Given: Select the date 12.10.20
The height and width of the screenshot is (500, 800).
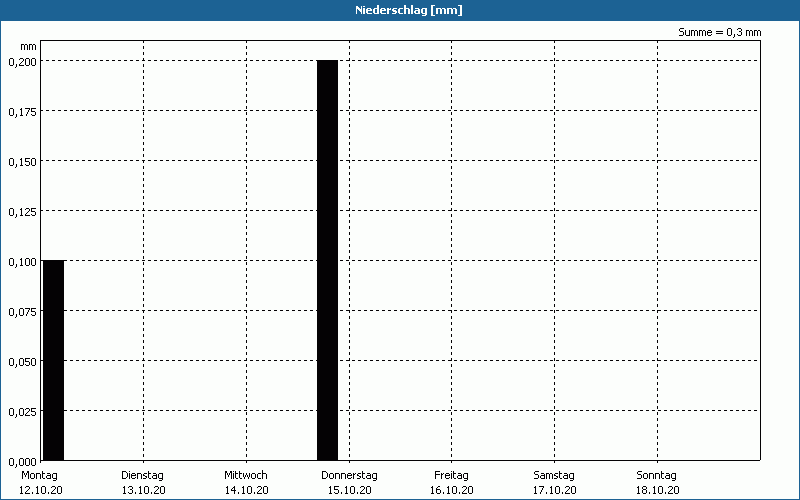Looking at the screenshot, I should click(41, 490).
